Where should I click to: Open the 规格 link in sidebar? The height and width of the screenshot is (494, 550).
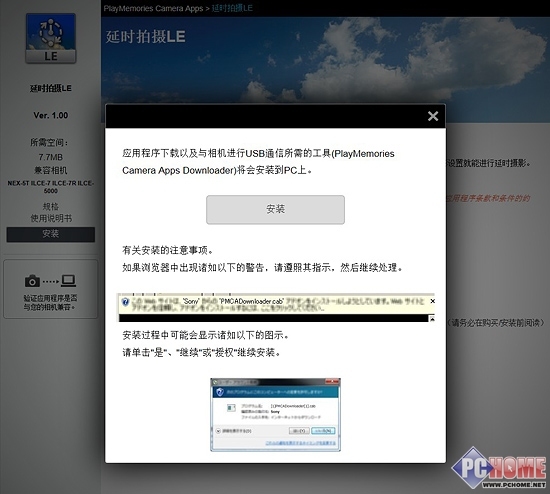(51, 206)
